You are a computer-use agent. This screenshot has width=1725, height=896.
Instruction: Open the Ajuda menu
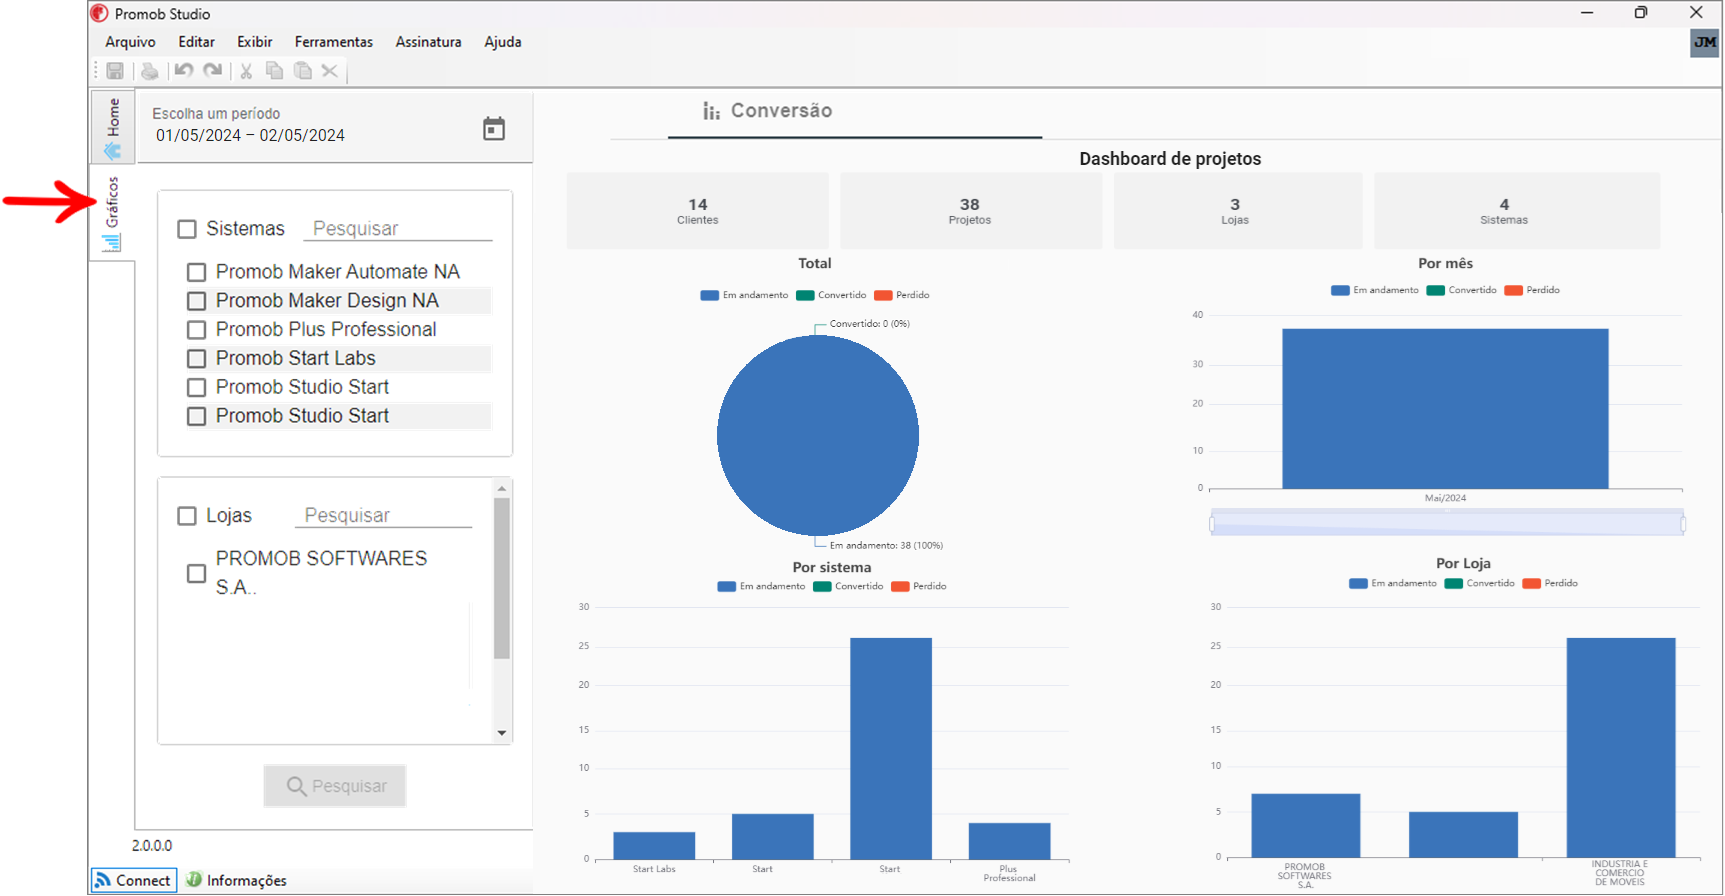coord(503,42)
